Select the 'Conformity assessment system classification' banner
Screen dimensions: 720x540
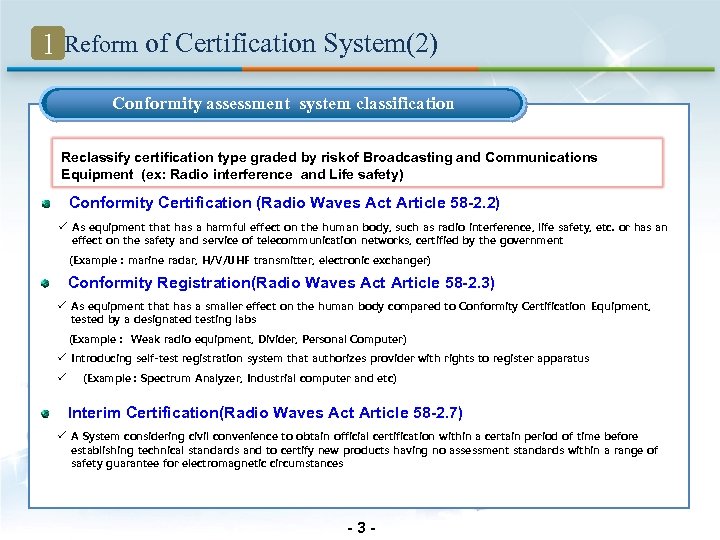click(283, 104)
